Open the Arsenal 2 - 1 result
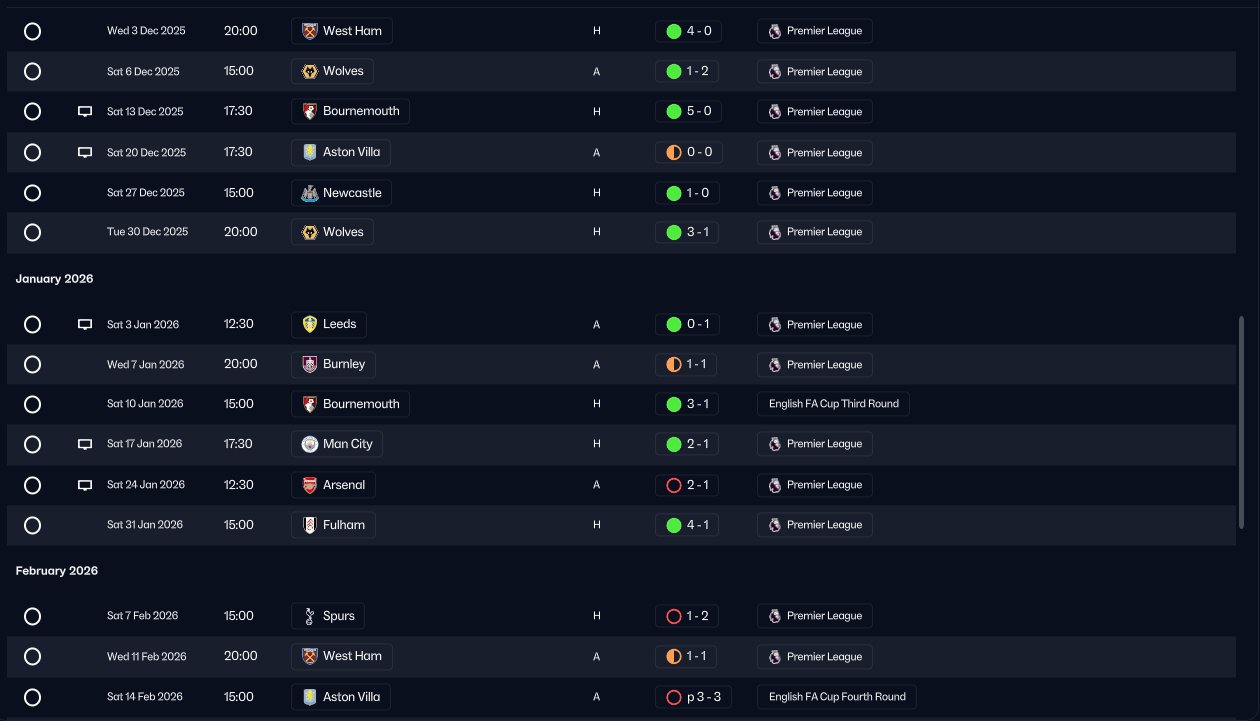Image resolution: width=1260 pixels, height=721 pixels. [x=687, y=485]
